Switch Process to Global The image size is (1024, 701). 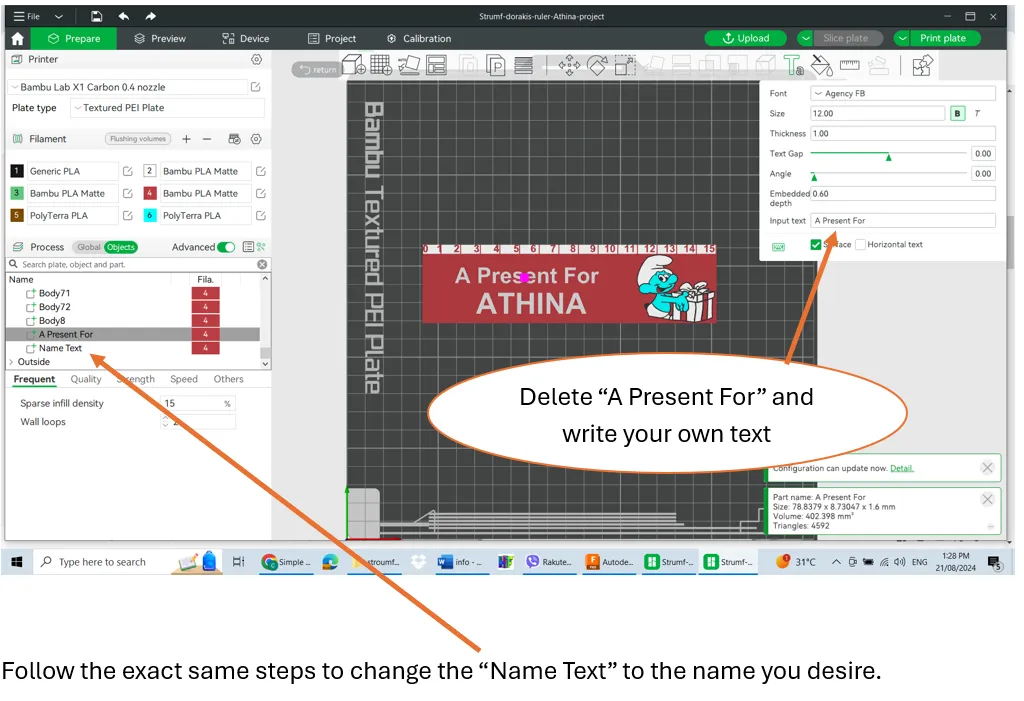click(88, 247)
